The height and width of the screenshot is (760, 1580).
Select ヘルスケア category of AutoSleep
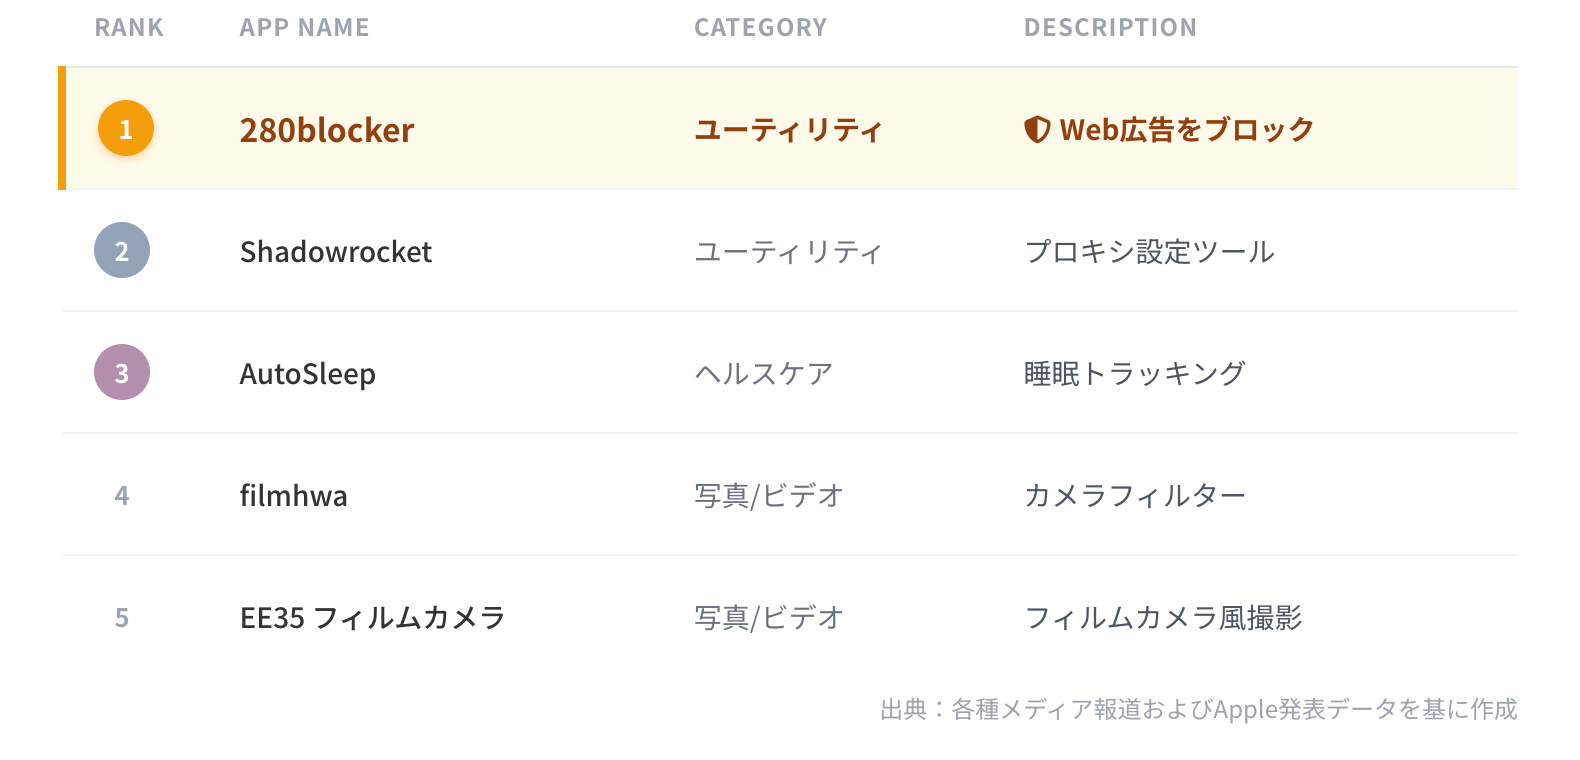[764, 374]
